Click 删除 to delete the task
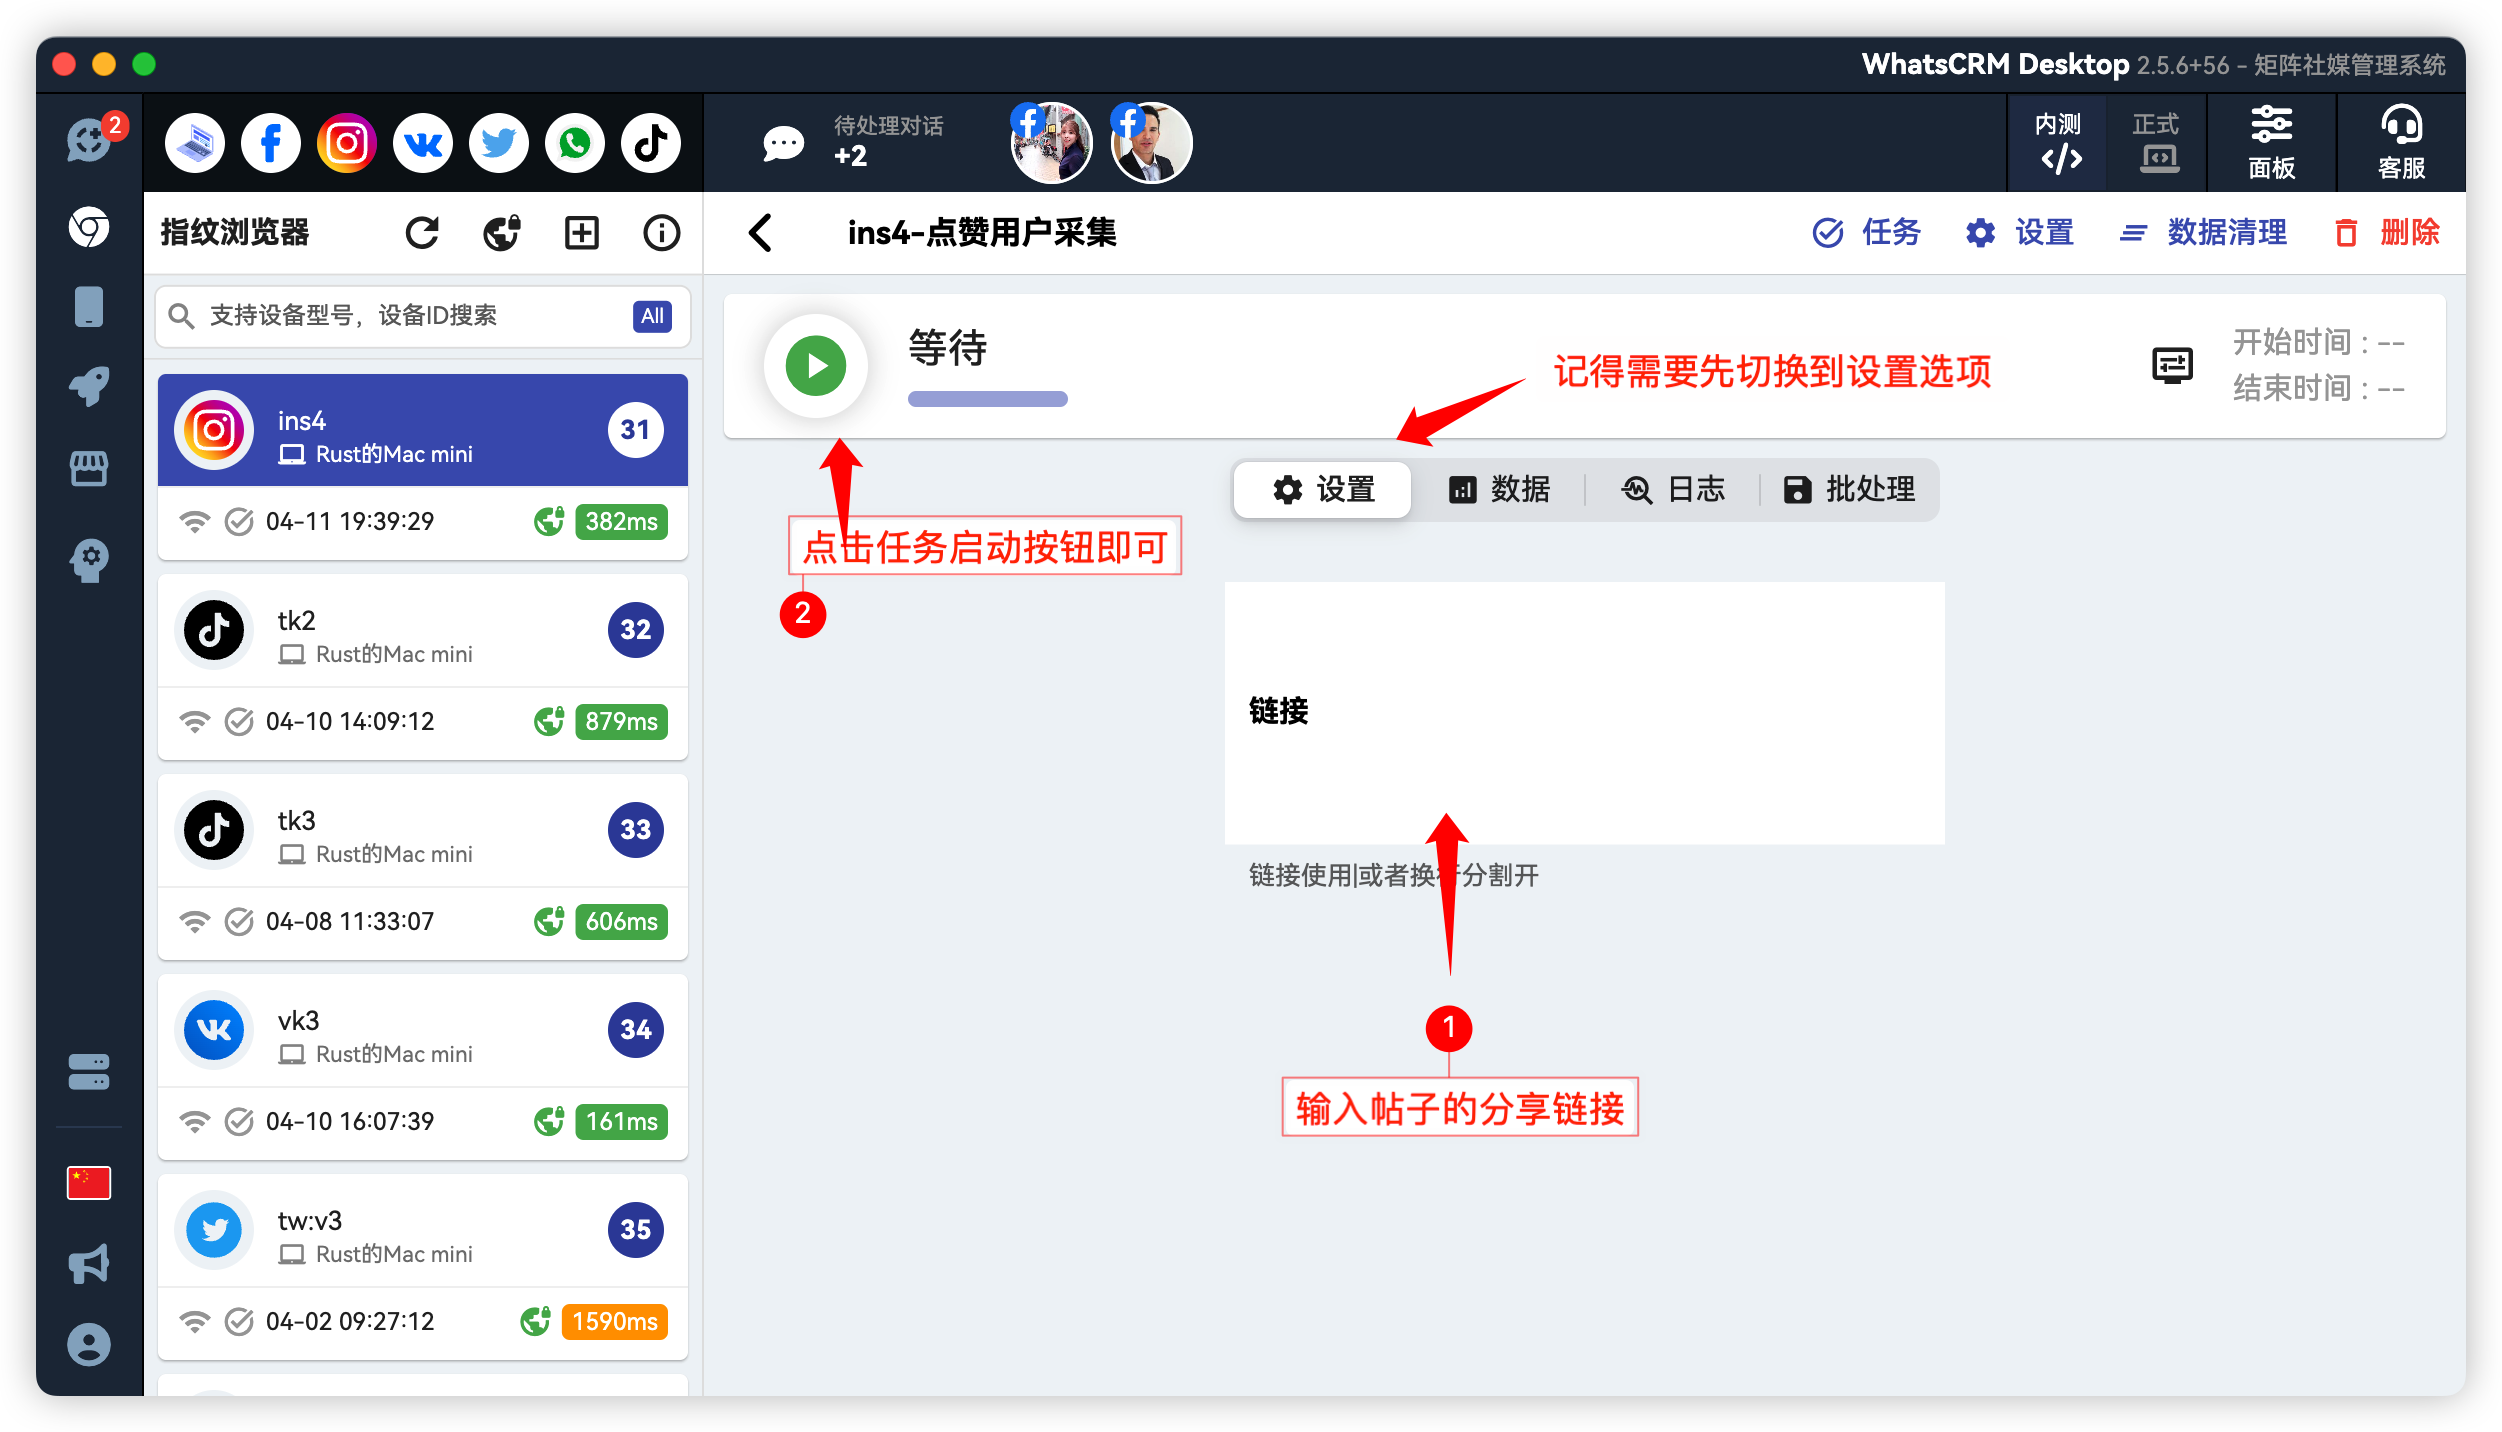The image size is (2502, 1432). (2386, 232)
